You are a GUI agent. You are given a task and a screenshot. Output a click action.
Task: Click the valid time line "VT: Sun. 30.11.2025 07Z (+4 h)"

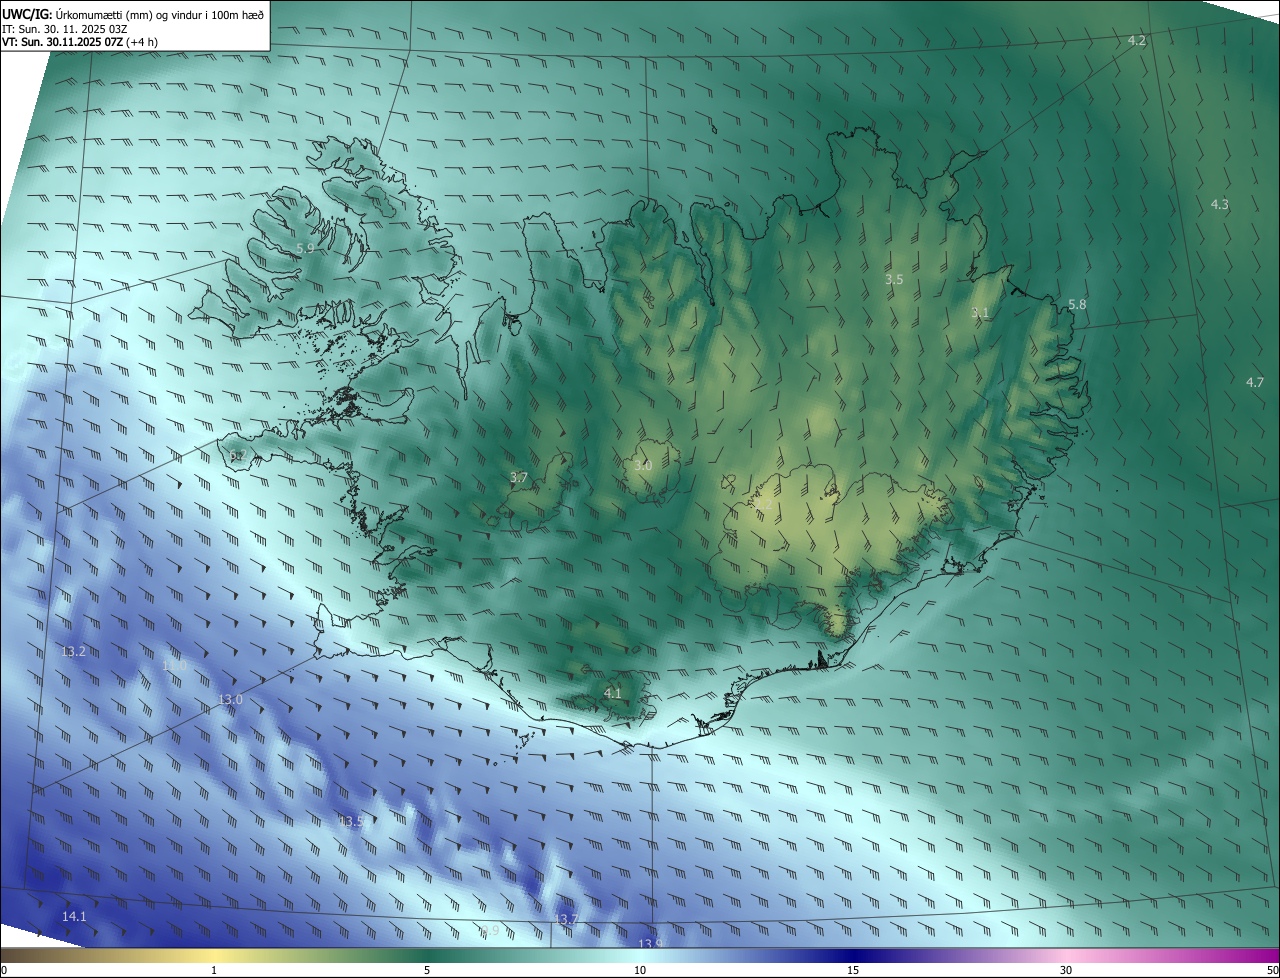(80, 42)
